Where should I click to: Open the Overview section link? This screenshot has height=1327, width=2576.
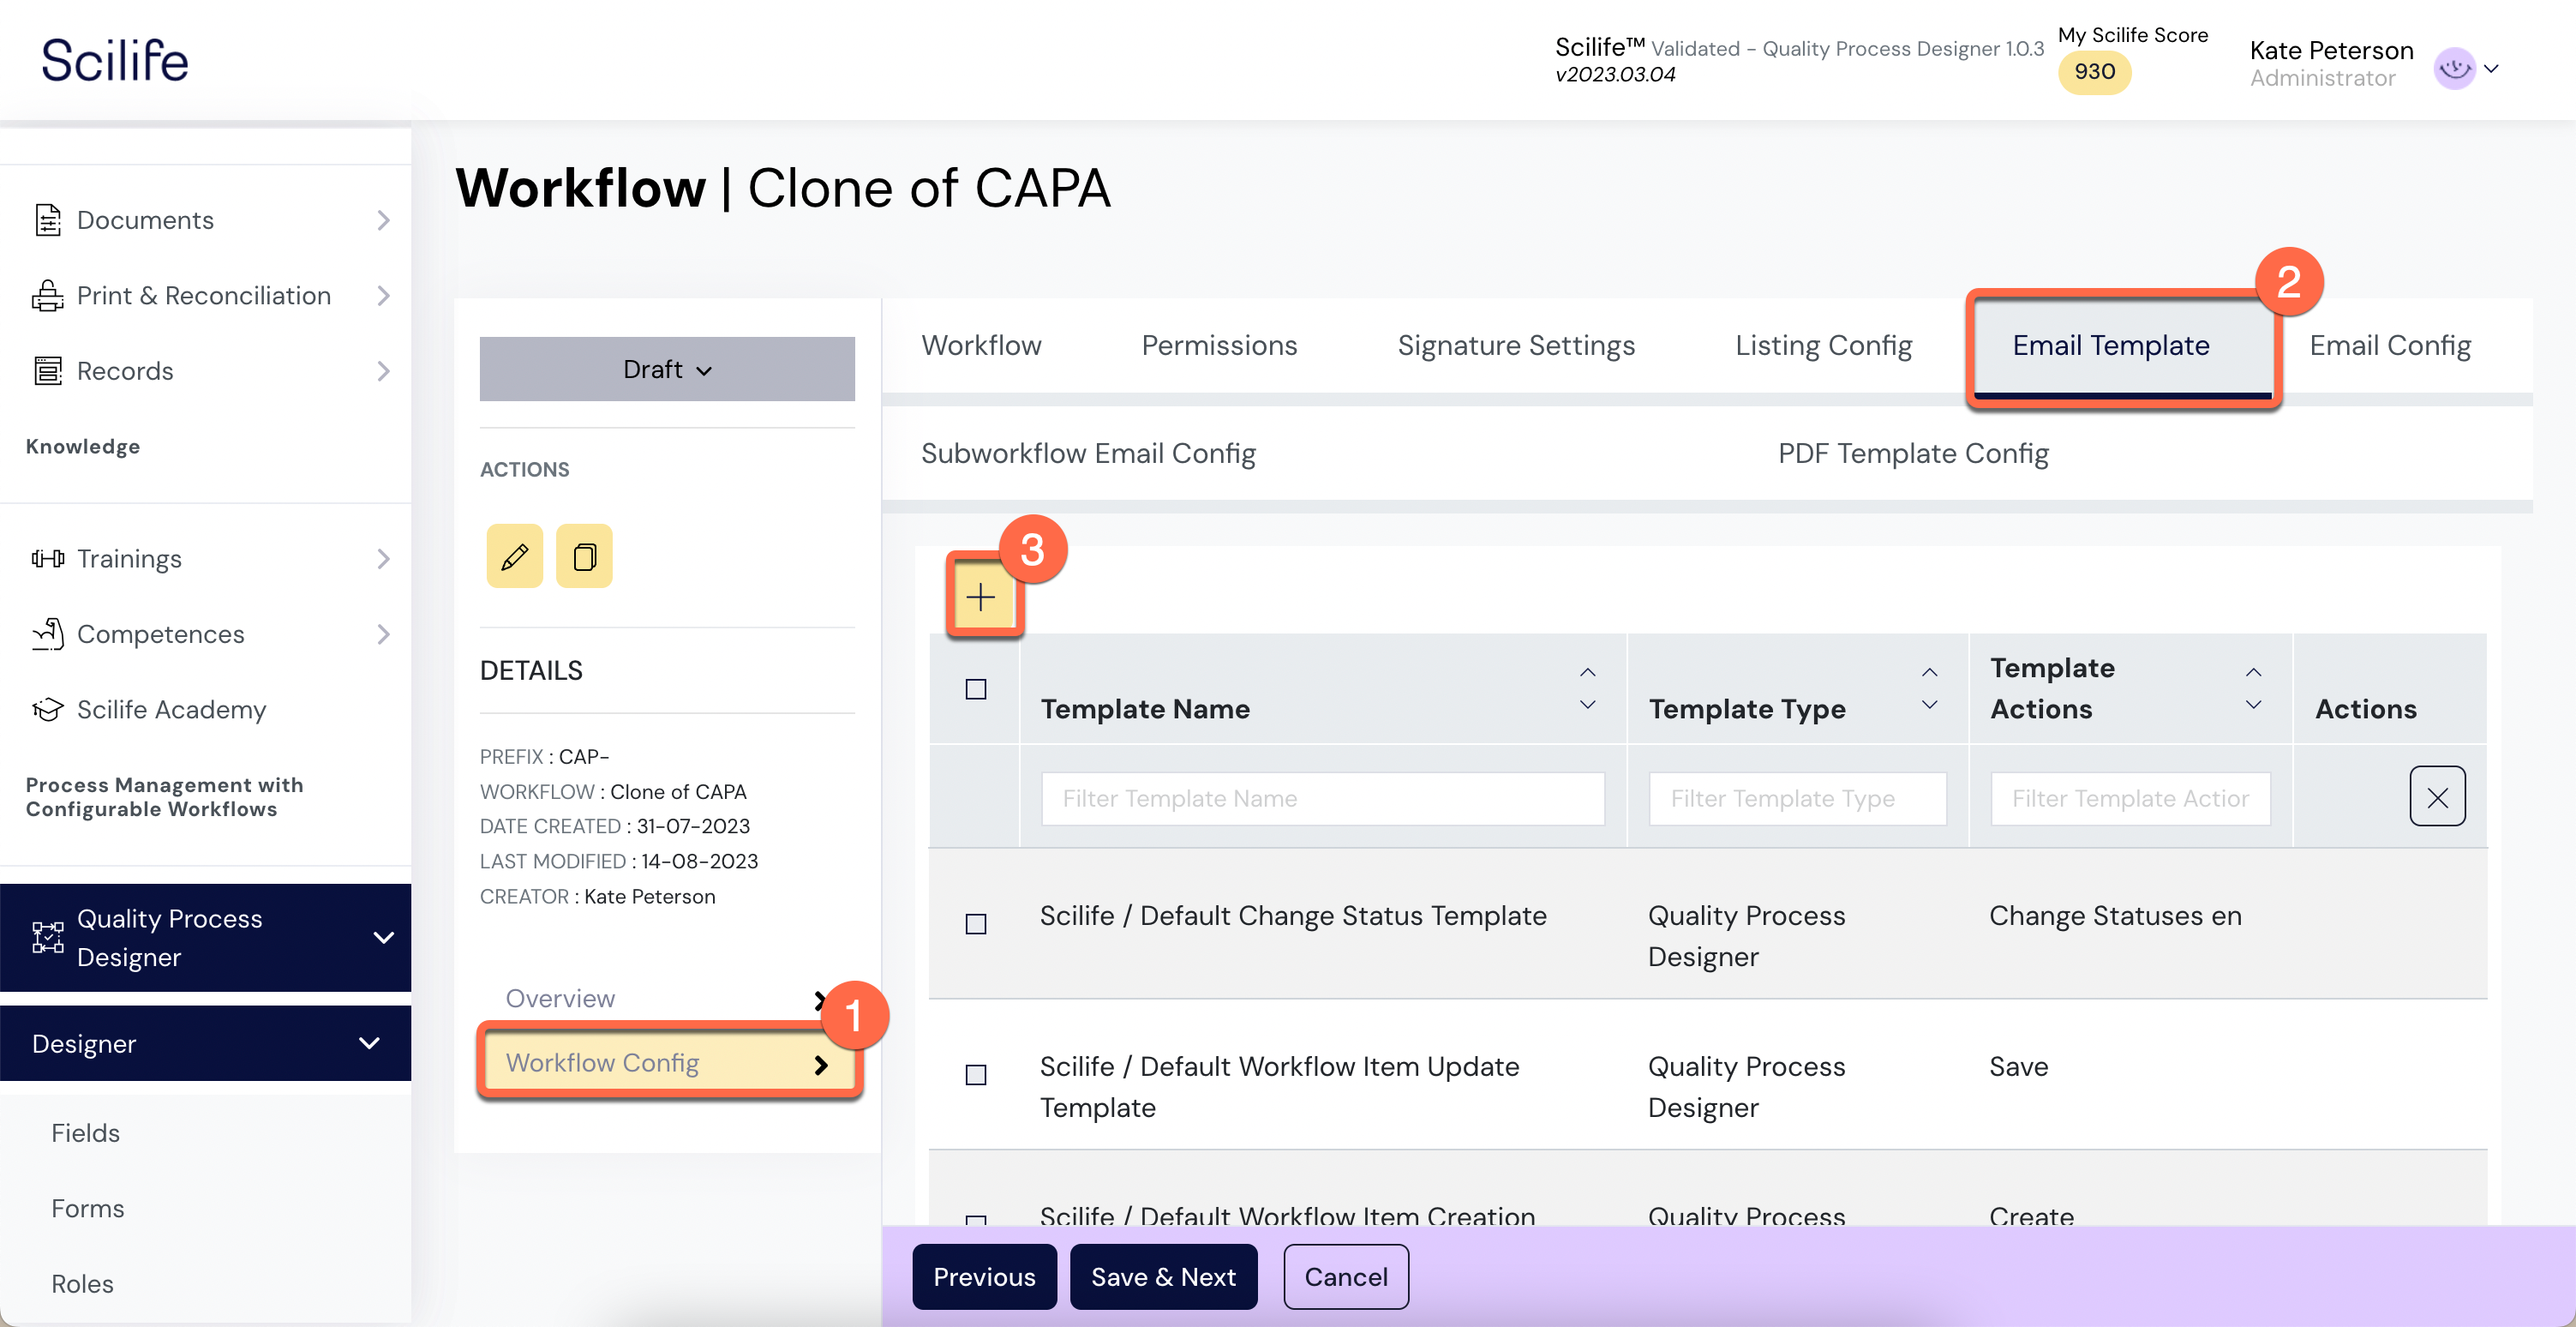[x=667, y=998]
